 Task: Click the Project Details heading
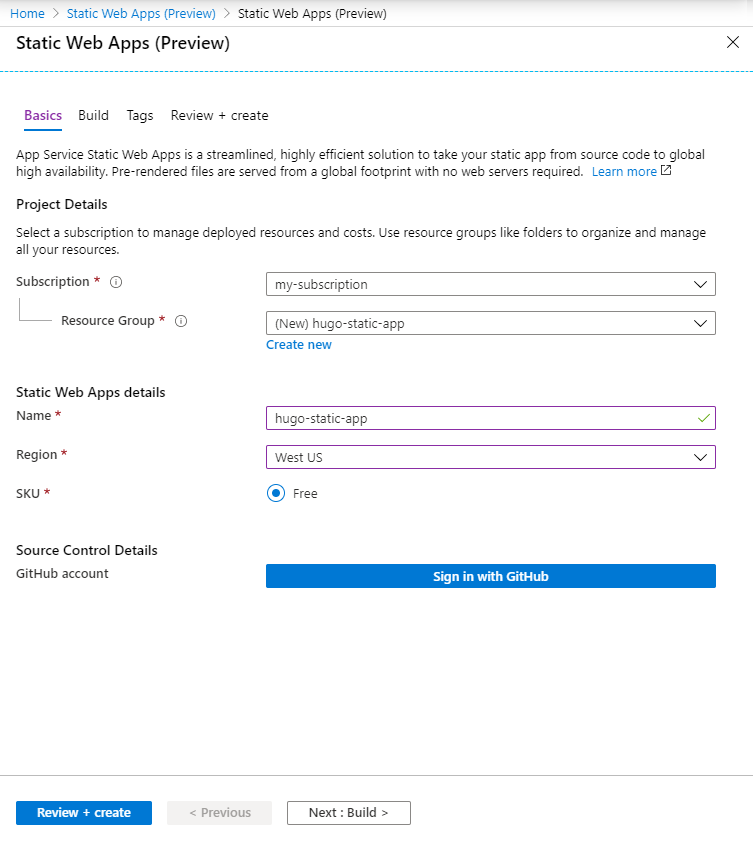(x=62, y=205)
